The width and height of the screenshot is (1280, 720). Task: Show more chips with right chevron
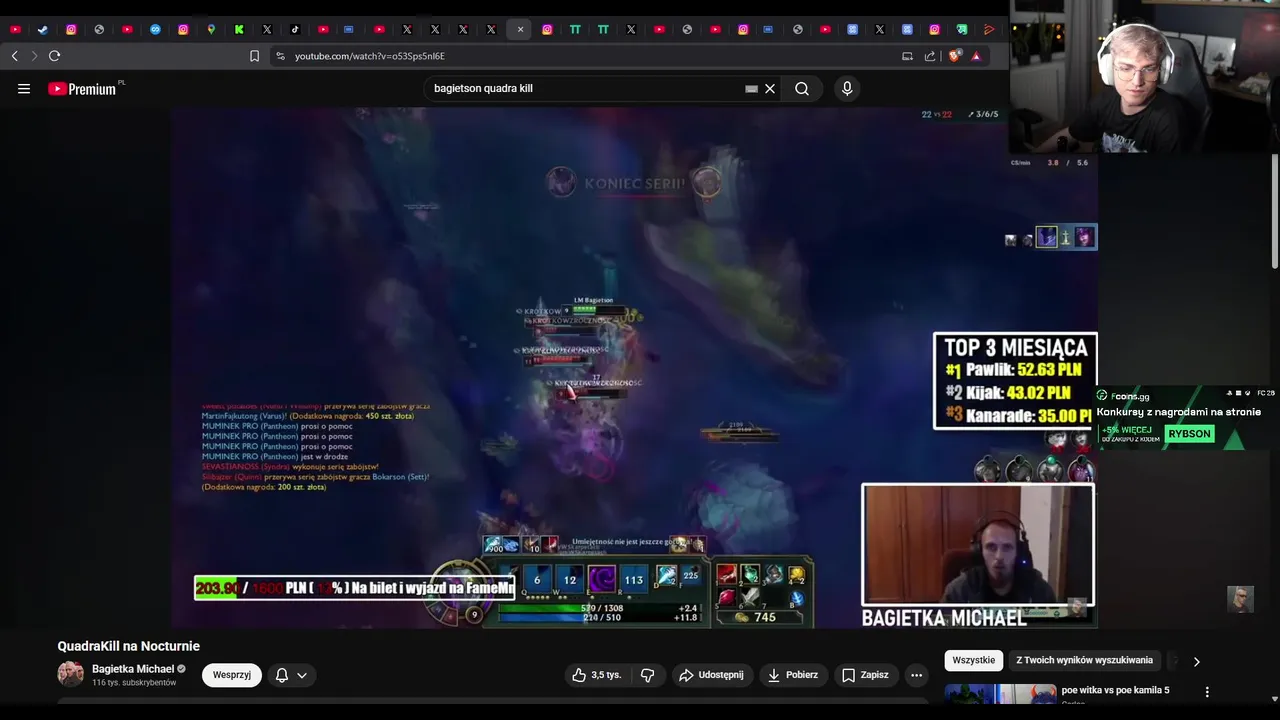click(1196, 661)
